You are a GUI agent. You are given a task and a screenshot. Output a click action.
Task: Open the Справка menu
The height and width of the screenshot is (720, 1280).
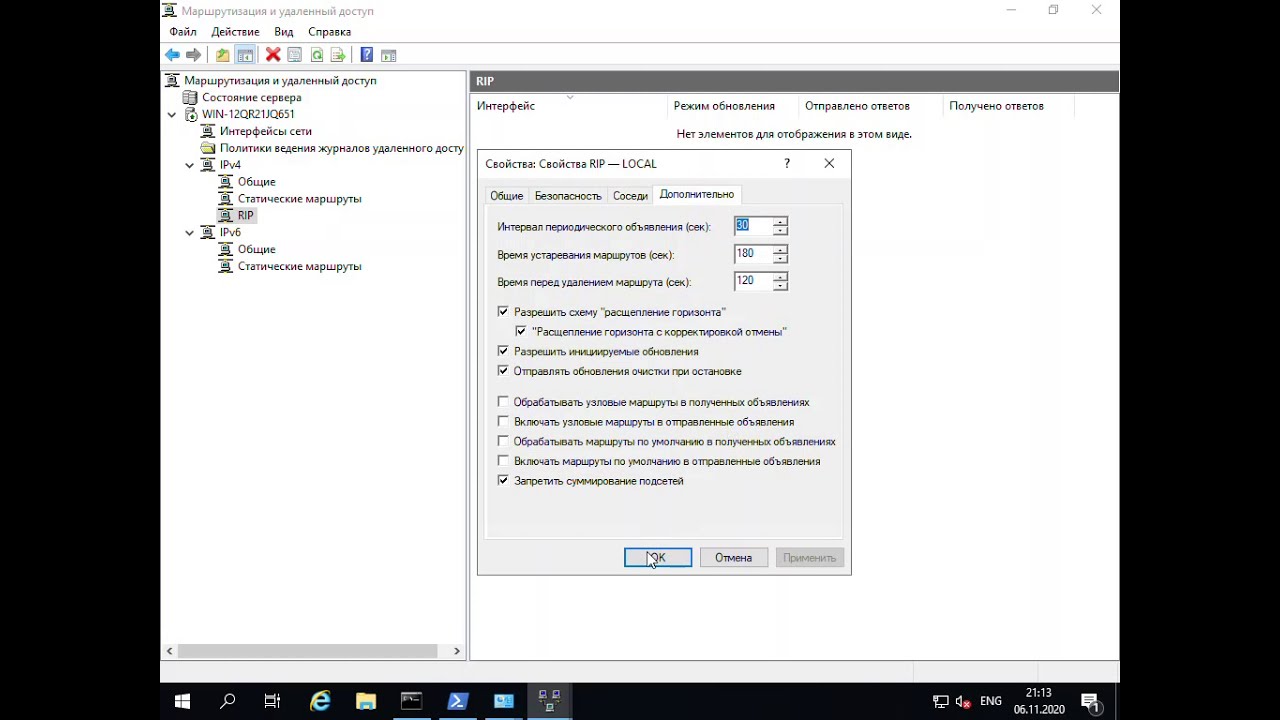pos(329,32)
